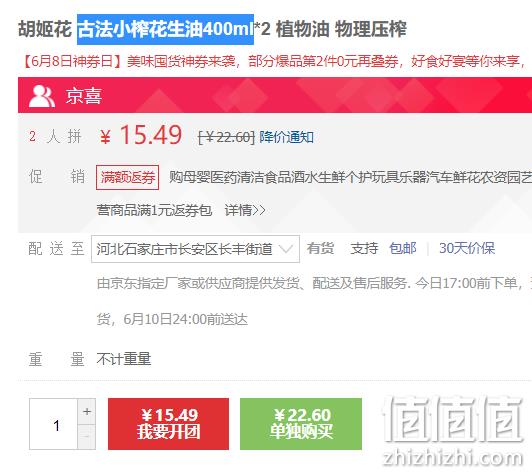Screen dimensions: 532x475
Task: Increase quantity with the plus stepper
Action: coord(87,411)
